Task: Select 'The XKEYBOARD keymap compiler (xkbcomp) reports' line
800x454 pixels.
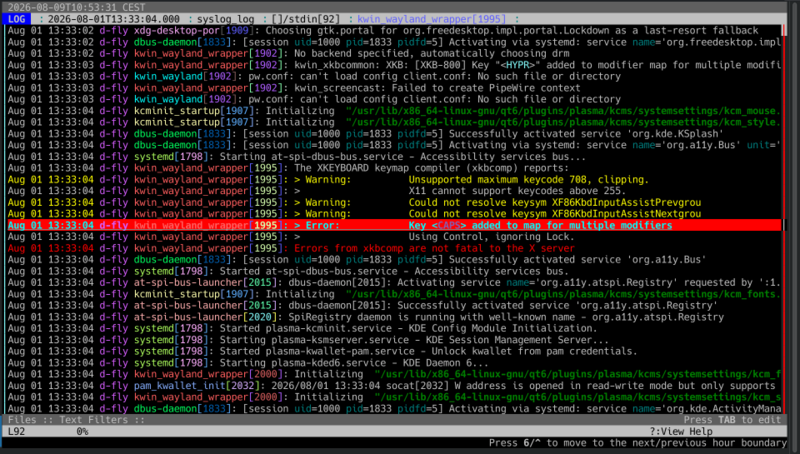Action: click(394, 168)
